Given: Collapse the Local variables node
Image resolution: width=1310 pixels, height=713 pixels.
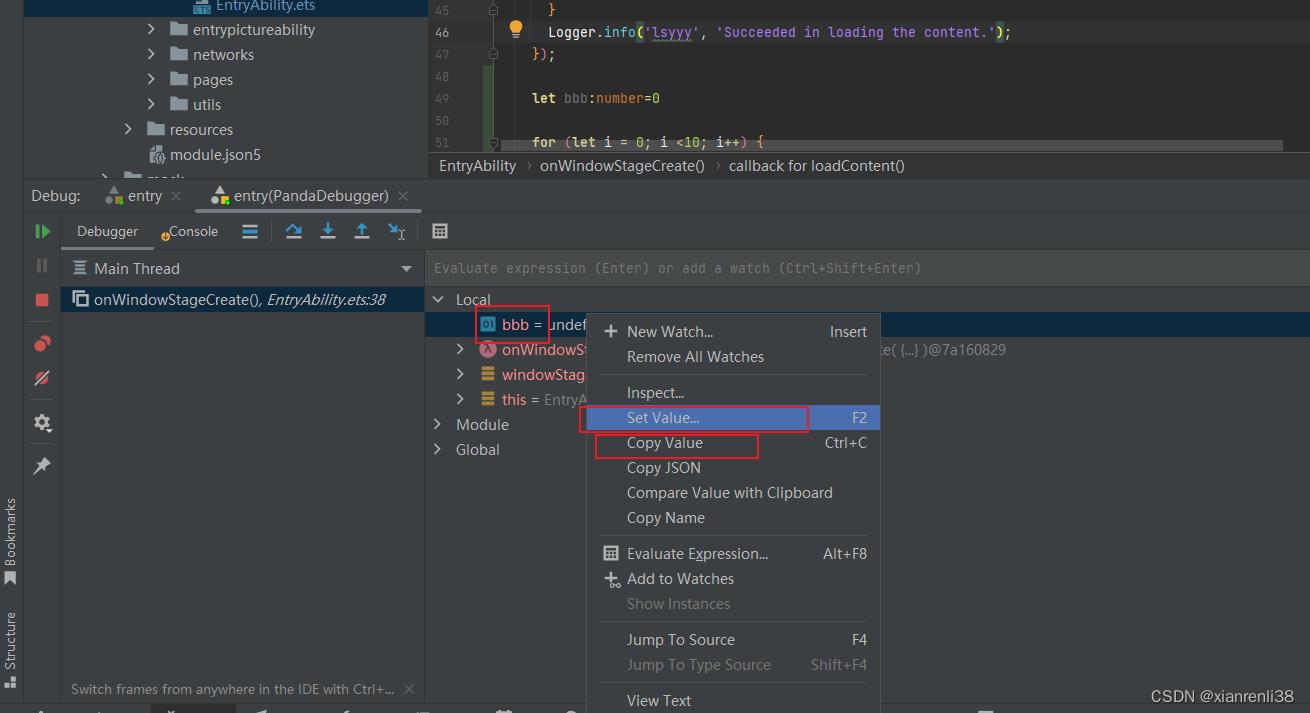Looking at the screenshot, I should [x=438, y=299].
